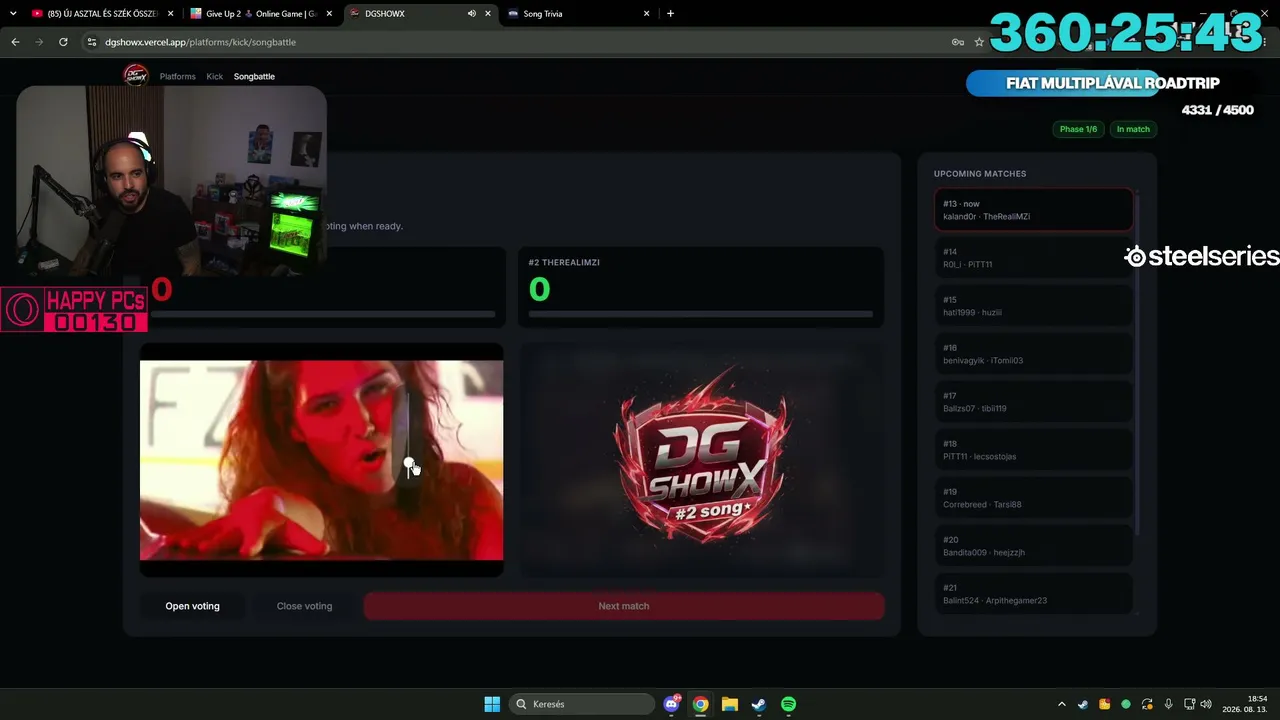Image resolution: width=1280 pixels, height=720 pixels.
Task: Open Steam from the taskbar
Action: 759,704
